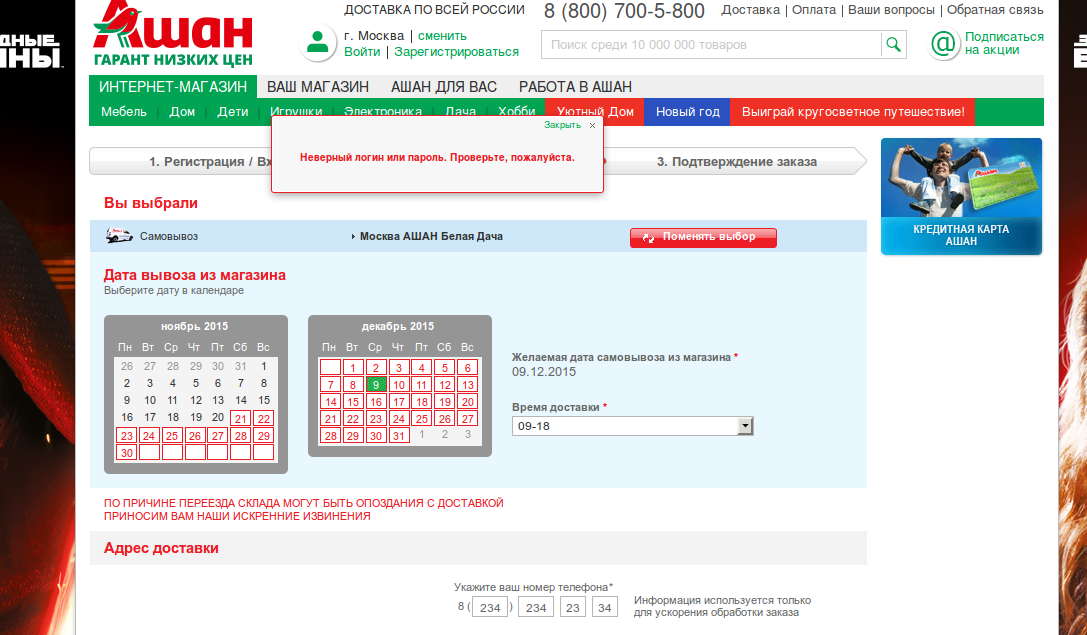
Task: Switch to АШАН ДЛЯ ВАС tab
Action: (444, 87)
